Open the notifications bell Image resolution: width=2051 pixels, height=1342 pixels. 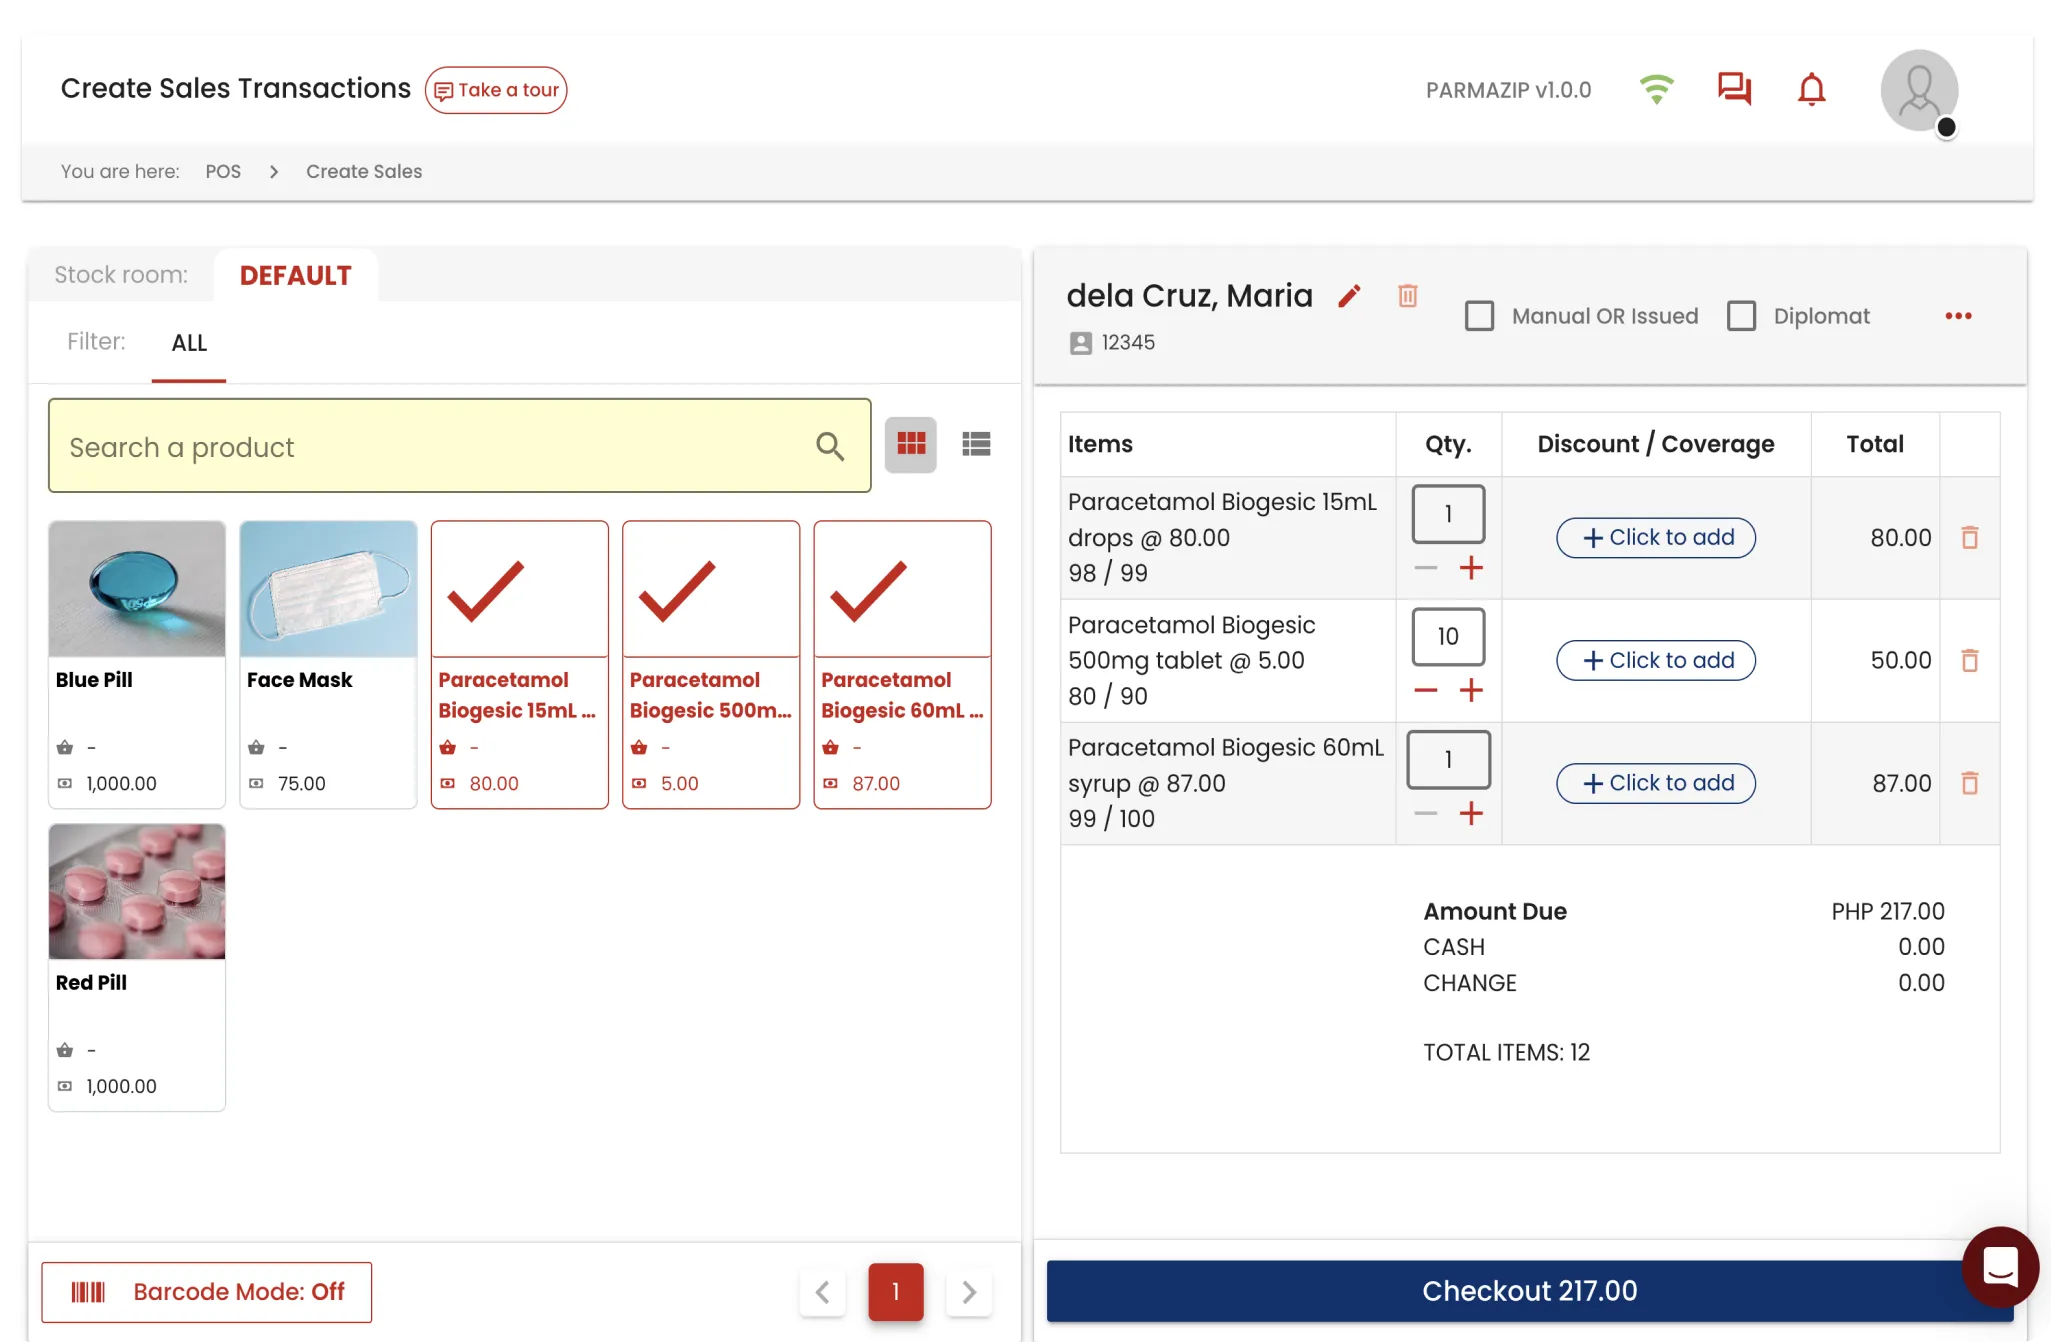coord(1811,90)
